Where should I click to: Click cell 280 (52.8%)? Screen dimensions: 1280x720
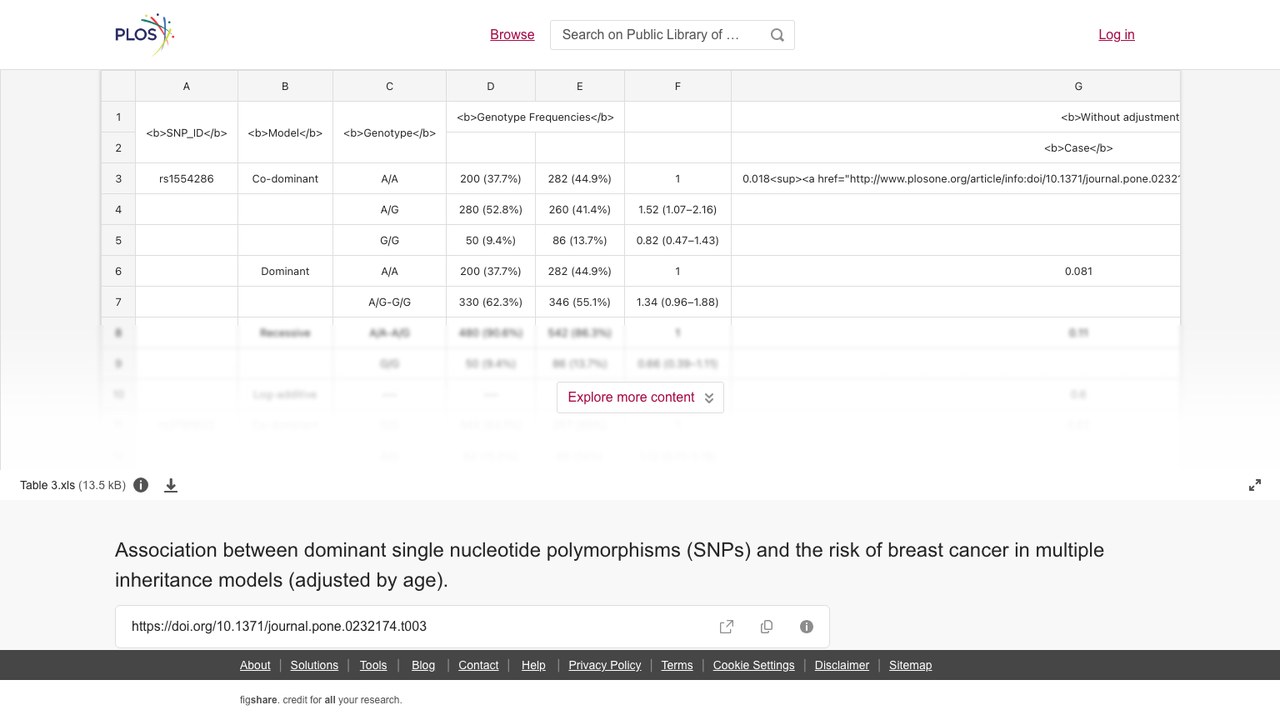491,210
